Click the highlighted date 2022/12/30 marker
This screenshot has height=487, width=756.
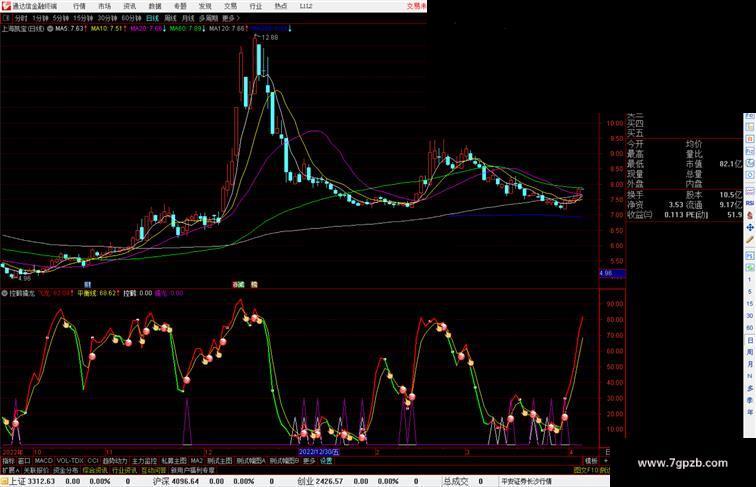[319, 452]
